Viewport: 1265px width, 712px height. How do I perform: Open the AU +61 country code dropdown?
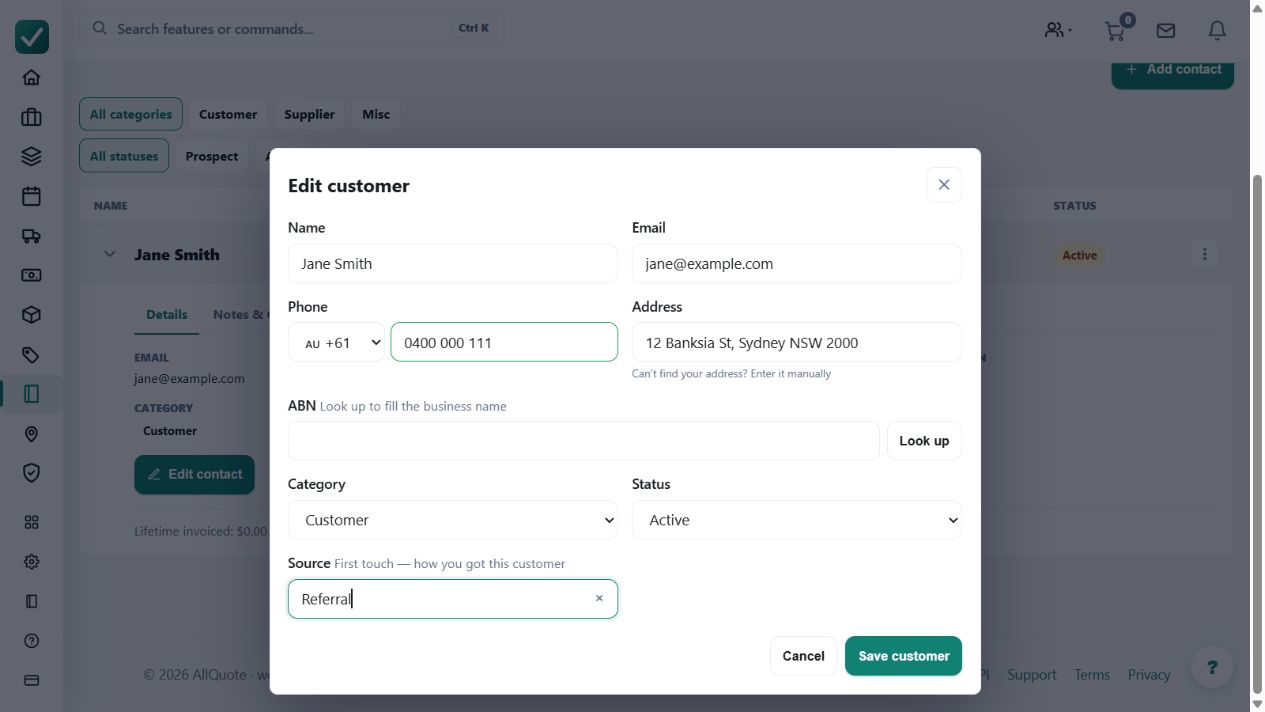pos(336,342)
